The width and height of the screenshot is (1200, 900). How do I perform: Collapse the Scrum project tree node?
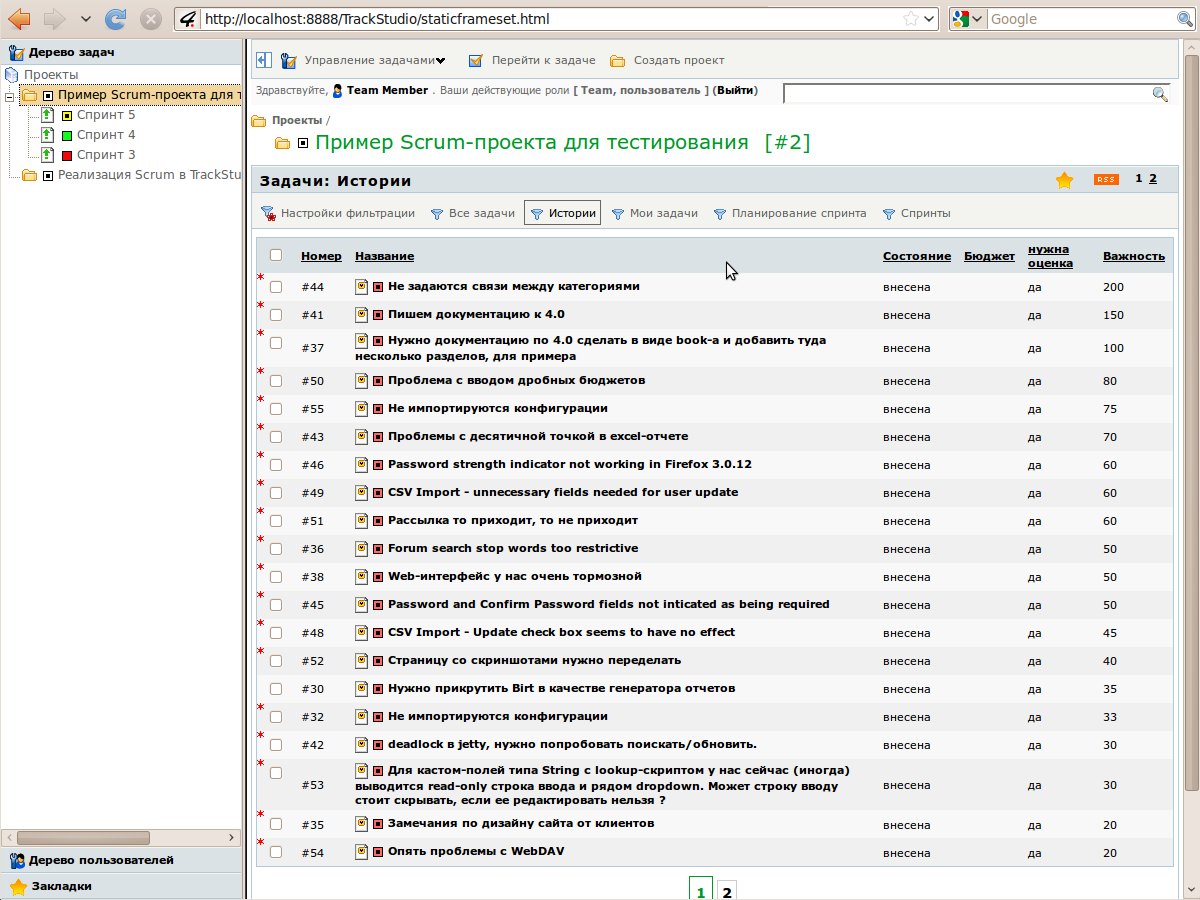9,96
